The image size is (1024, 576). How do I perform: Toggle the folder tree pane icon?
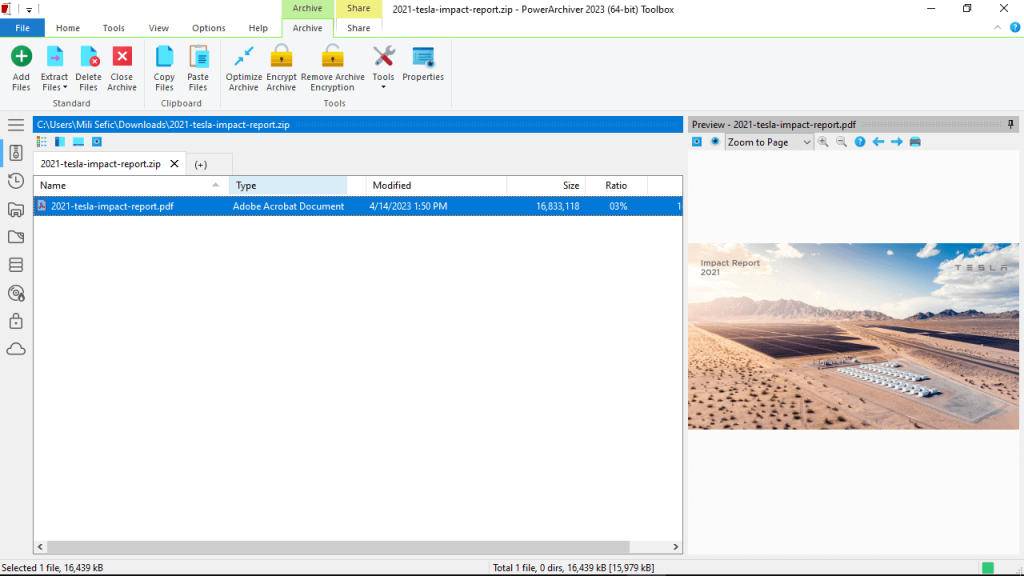click(60, 142)
